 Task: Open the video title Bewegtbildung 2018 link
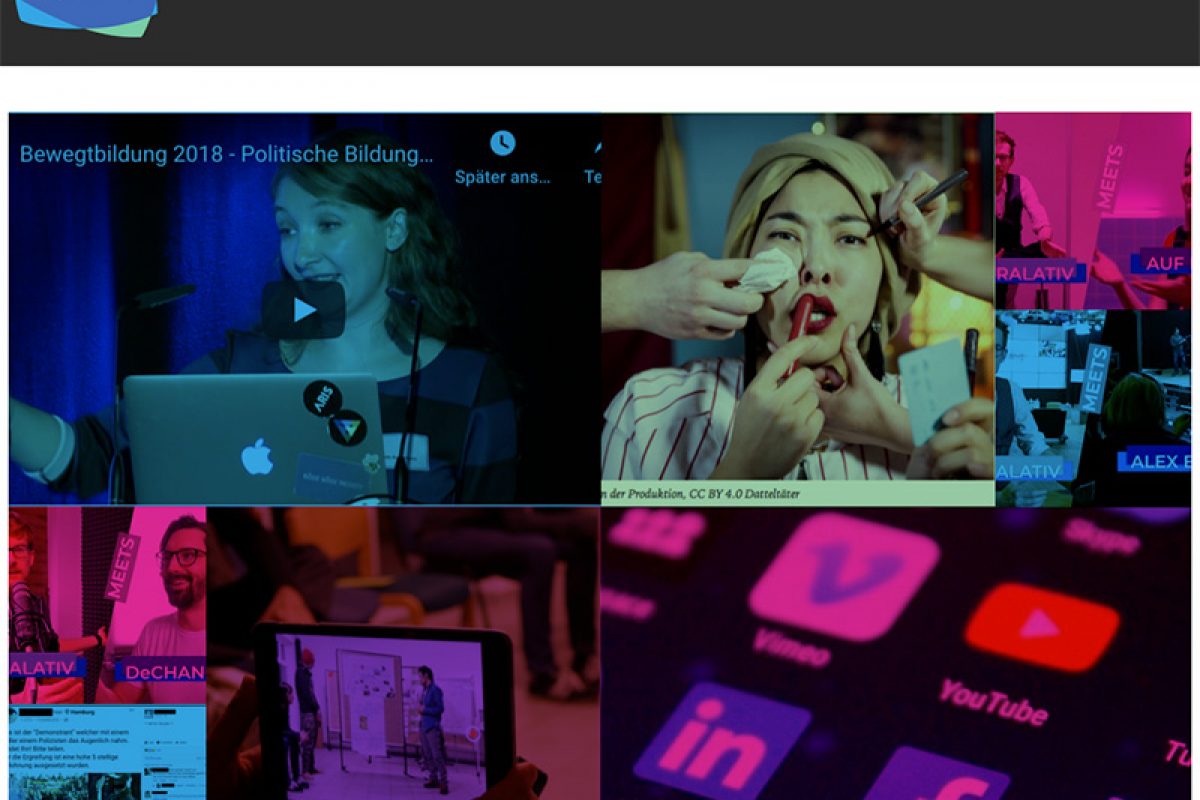click(x=227, y=155)
